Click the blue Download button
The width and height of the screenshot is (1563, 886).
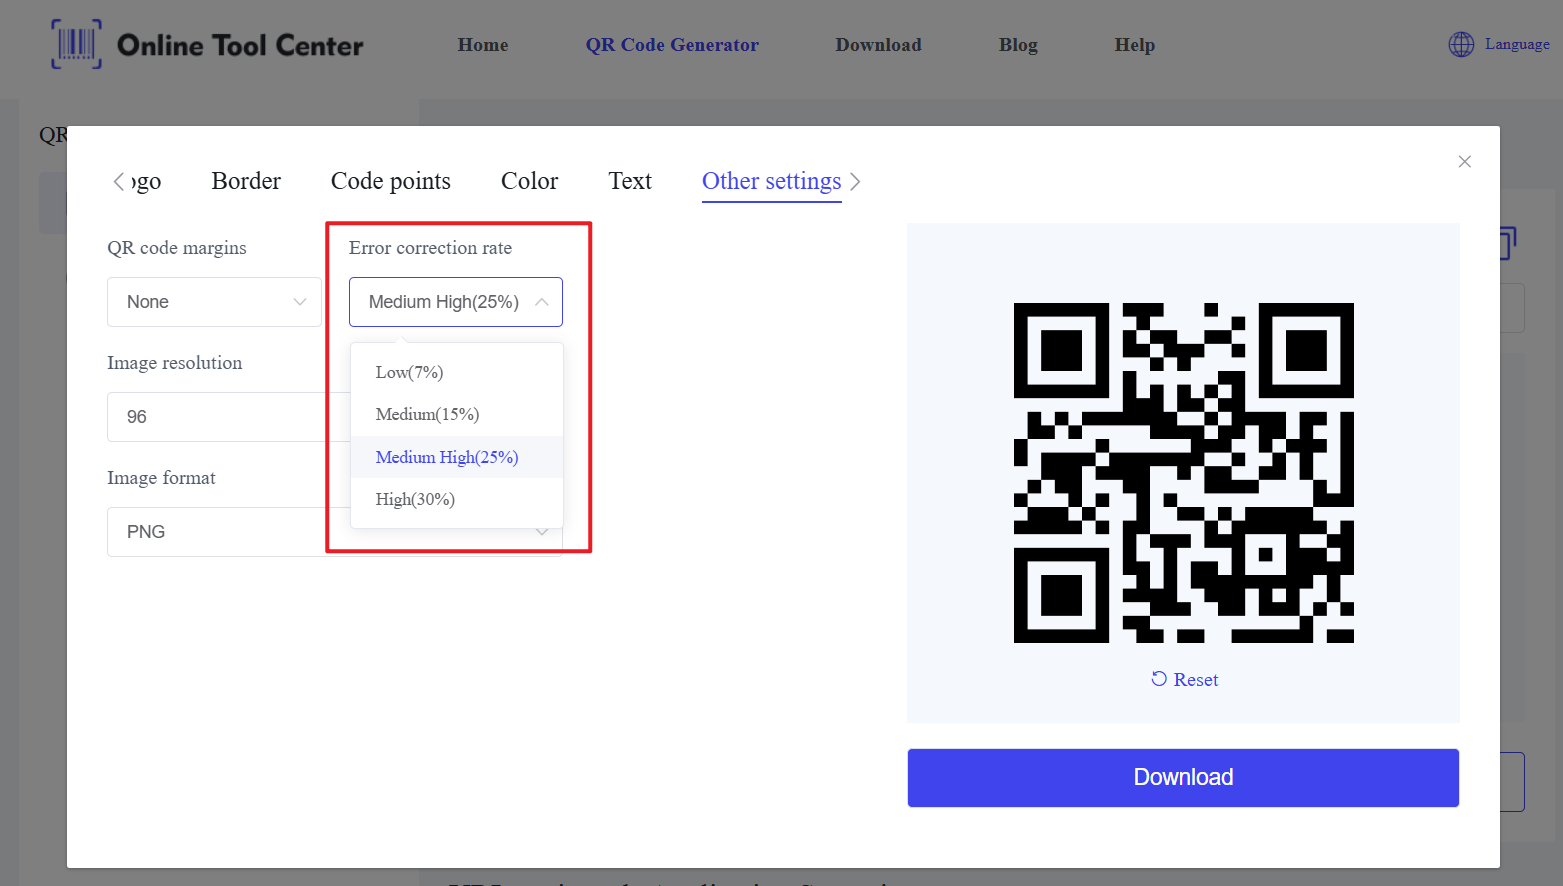pyautogui.click(x=1183, y=778)
